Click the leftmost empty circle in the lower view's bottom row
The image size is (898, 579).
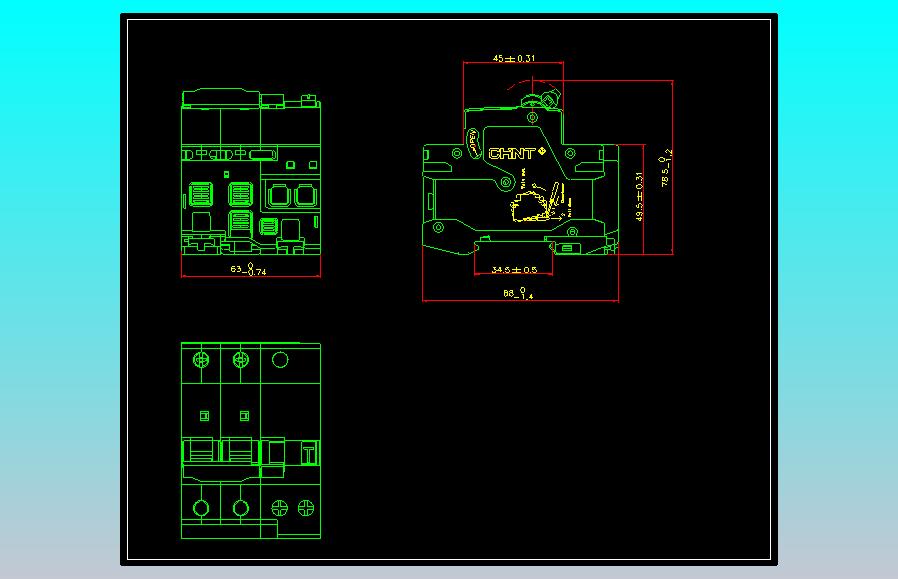[x=201, y=508]
